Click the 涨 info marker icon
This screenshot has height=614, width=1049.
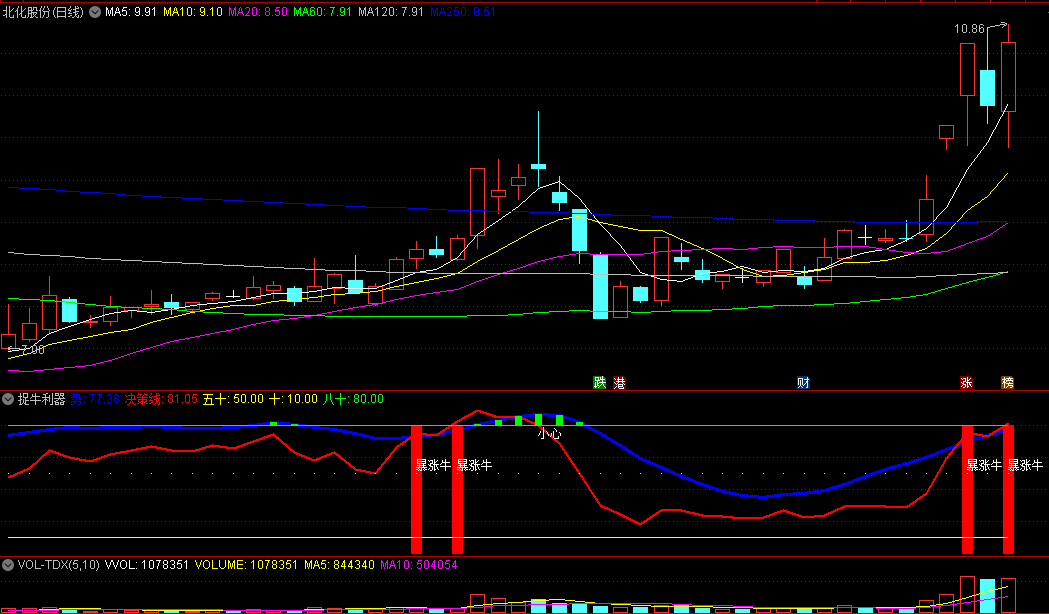[967, 383]
